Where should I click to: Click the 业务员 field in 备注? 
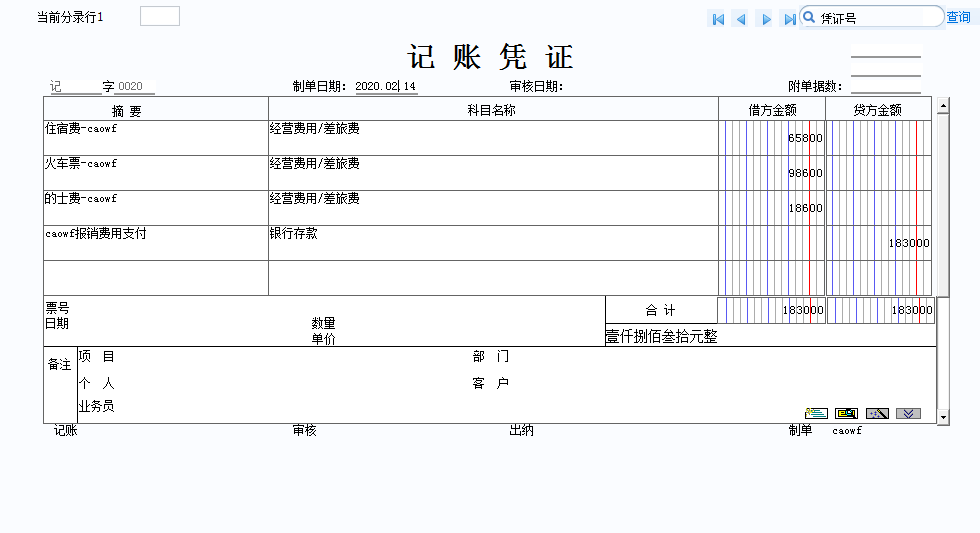[x=96, y=406]
